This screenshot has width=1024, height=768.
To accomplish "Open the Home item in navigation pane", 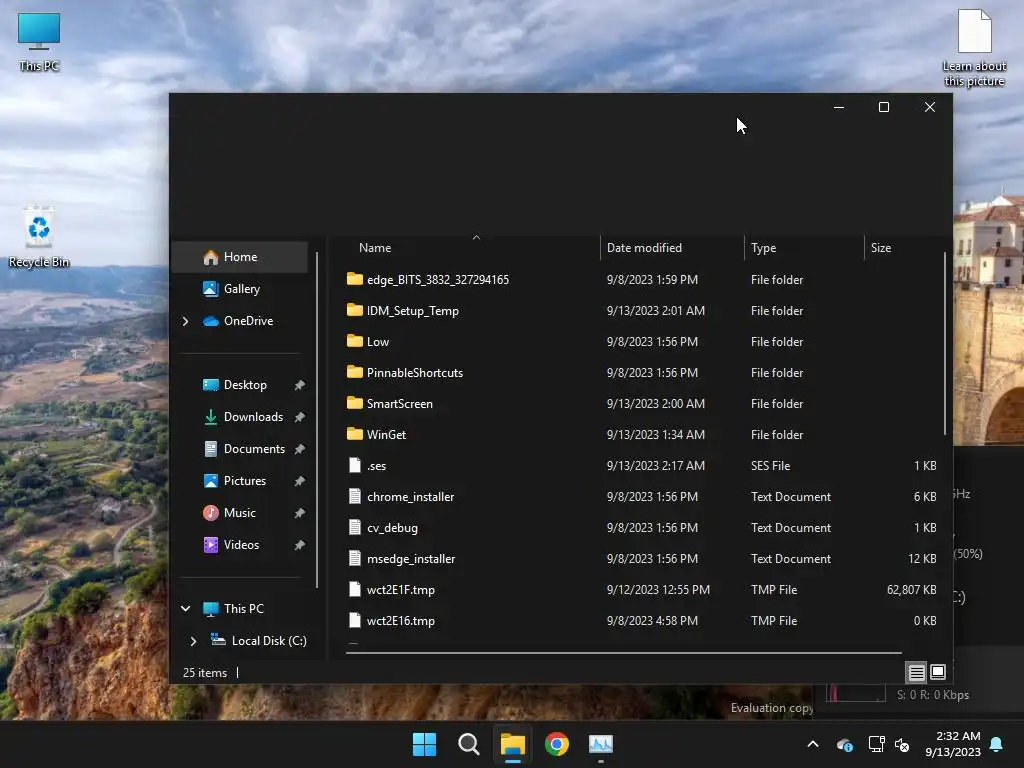I will click(240, 257).
